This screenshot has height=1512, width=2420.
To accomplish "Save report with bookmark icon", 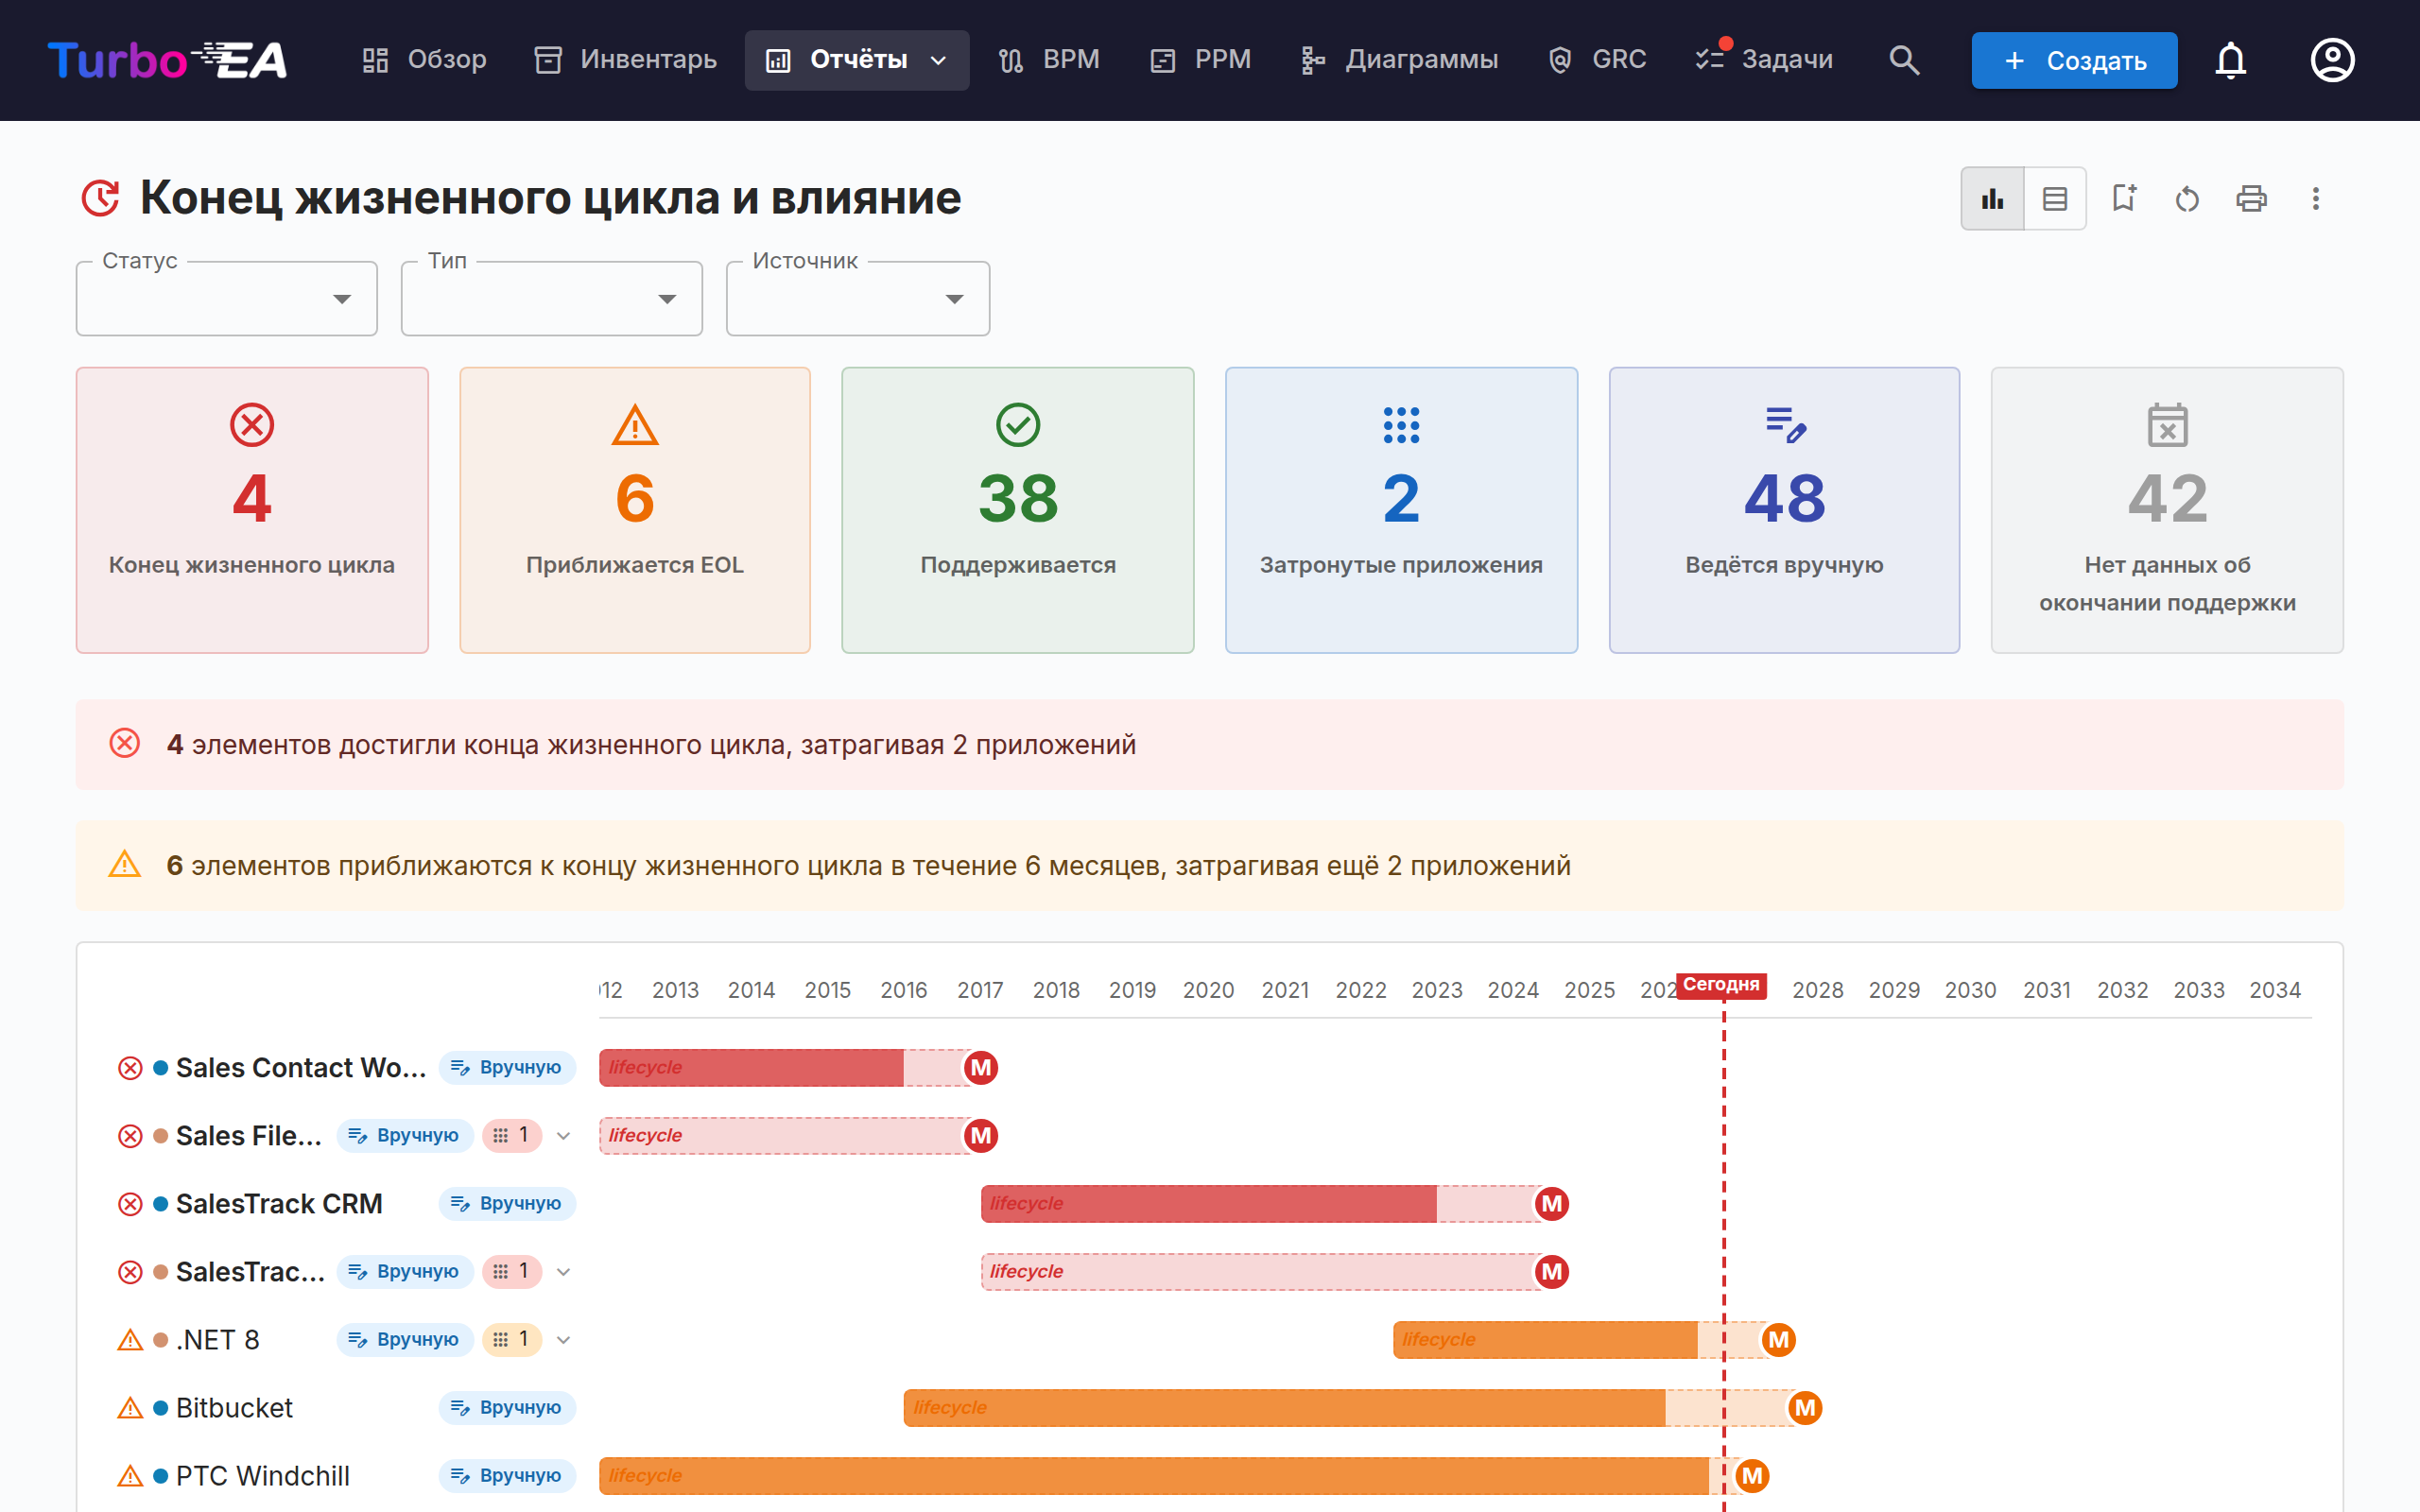I will 2124,198.
